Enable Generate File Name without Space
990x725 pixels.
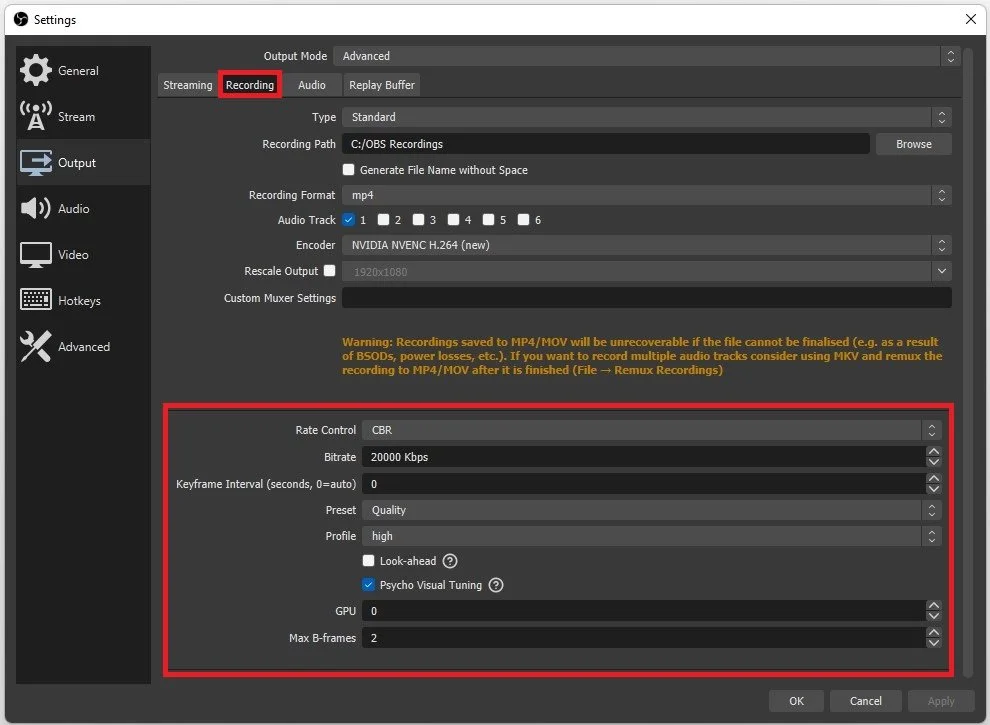[349, 169]
